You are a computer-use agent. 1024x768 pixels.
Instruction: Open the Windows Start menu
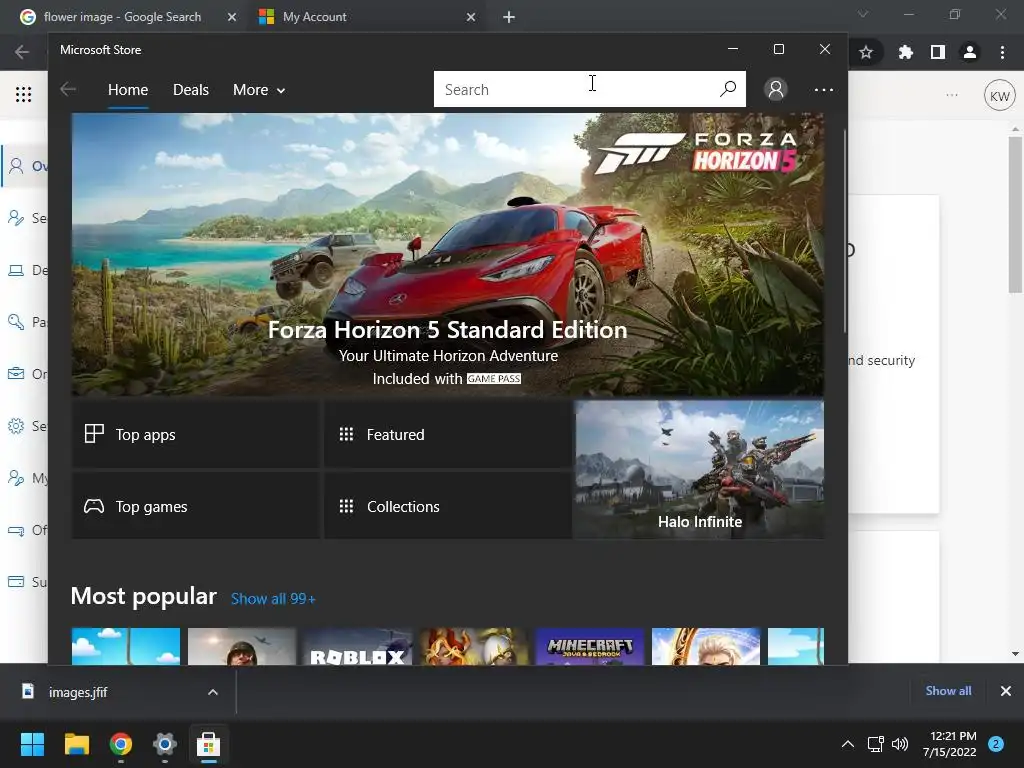click(32, 744)
